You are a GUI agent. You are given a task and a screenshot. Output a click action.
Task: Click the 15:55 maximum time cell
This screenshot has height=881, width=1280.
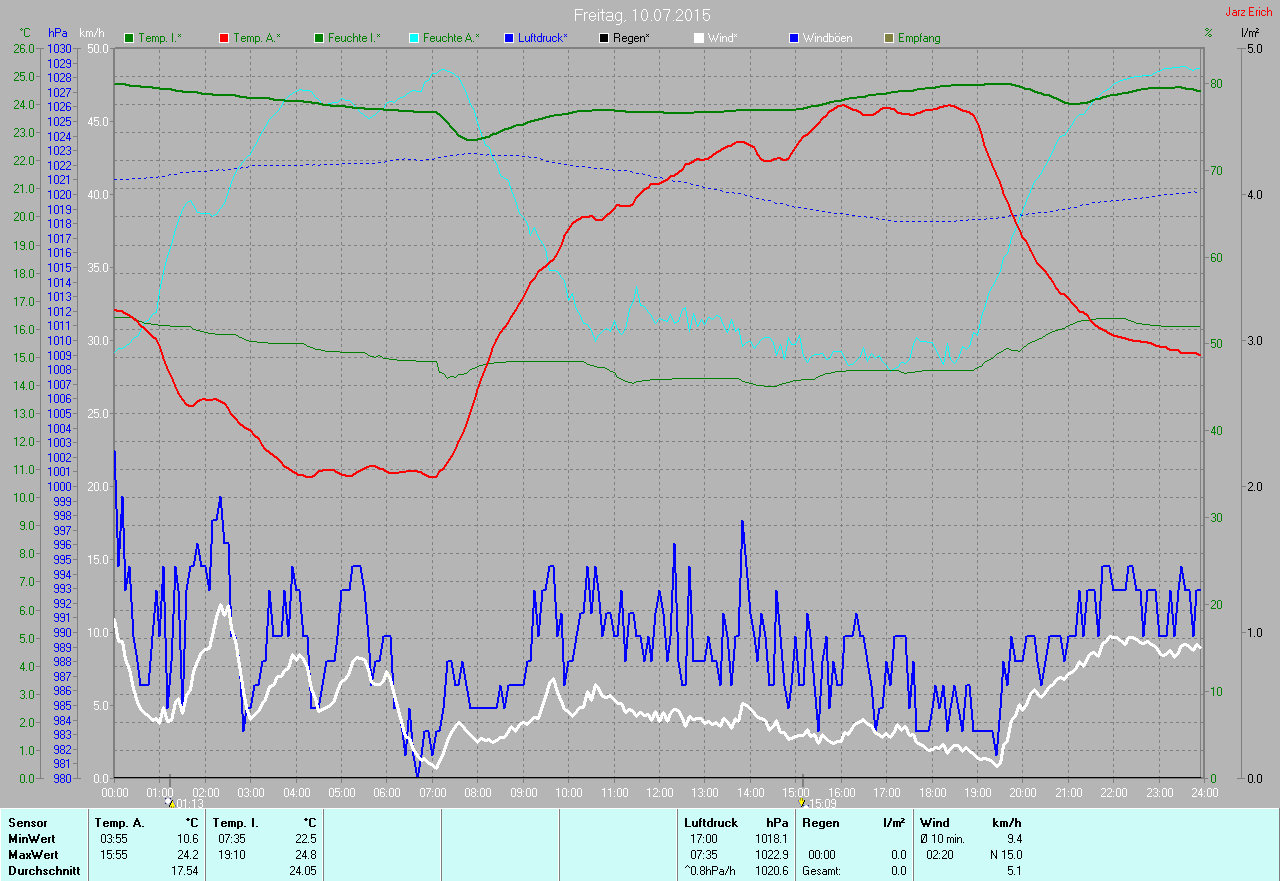tap(113, 855)
